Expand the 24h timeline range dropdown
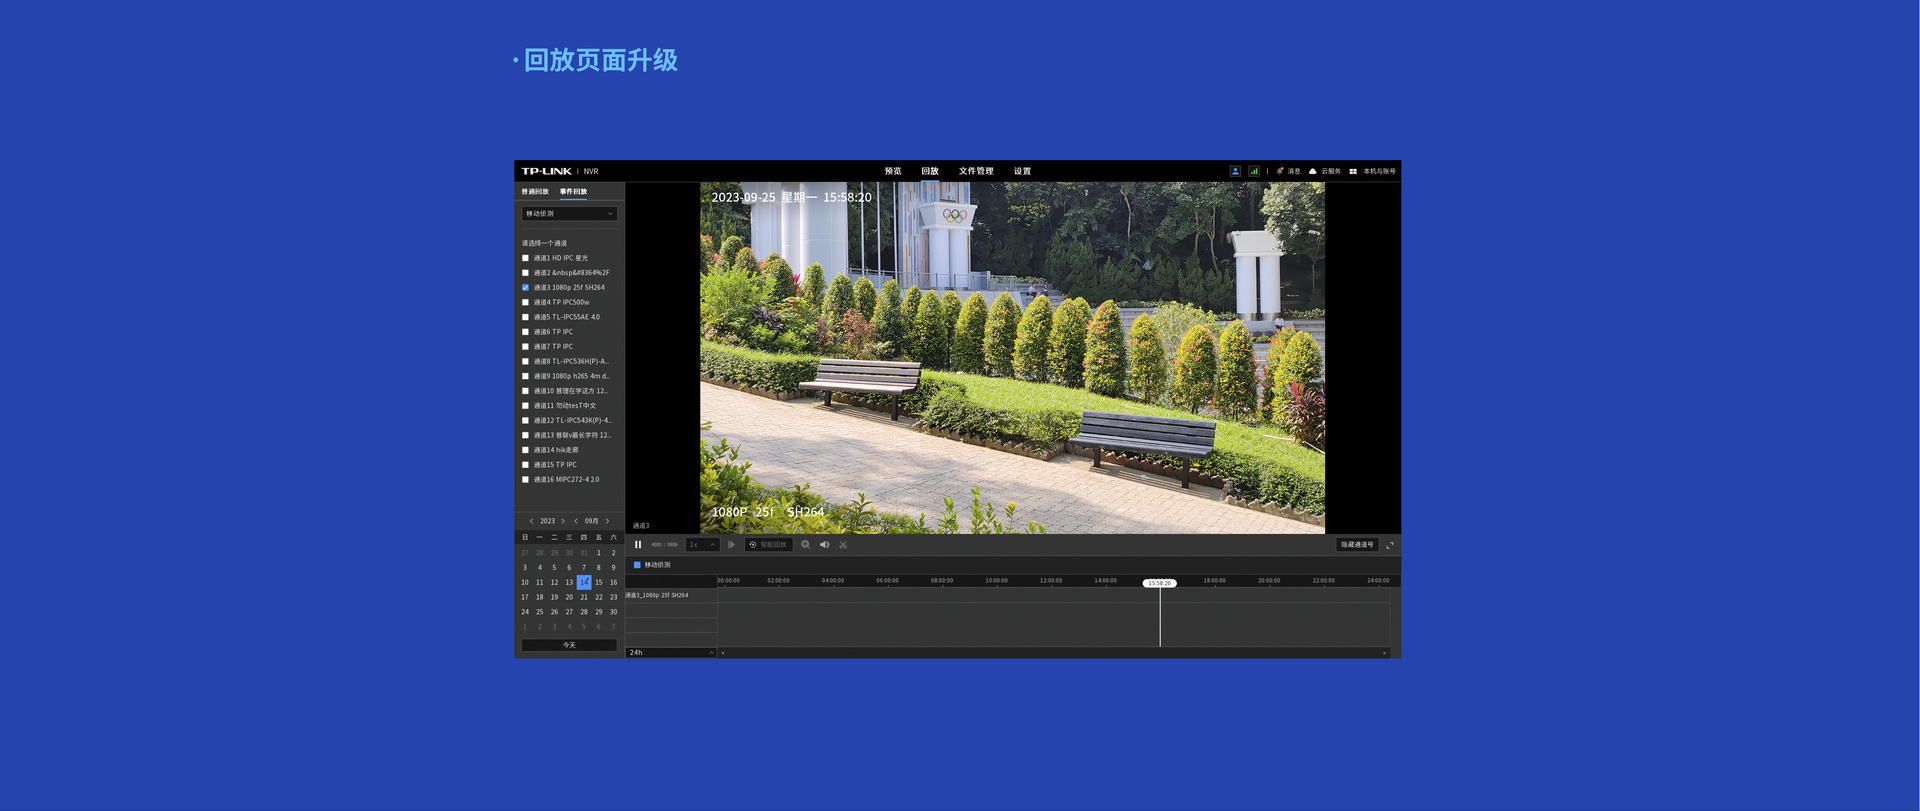This screenshot has width=1920, height=811. [x=670, y=653]
